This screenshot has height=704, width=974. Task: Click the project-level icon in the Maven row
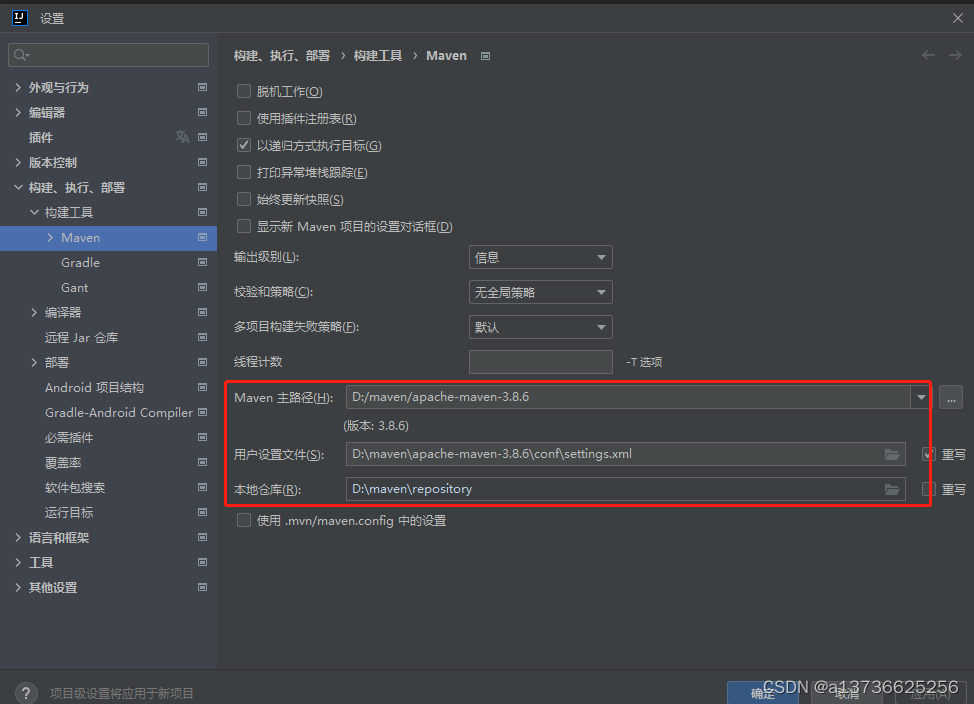[x=203, y=237]
